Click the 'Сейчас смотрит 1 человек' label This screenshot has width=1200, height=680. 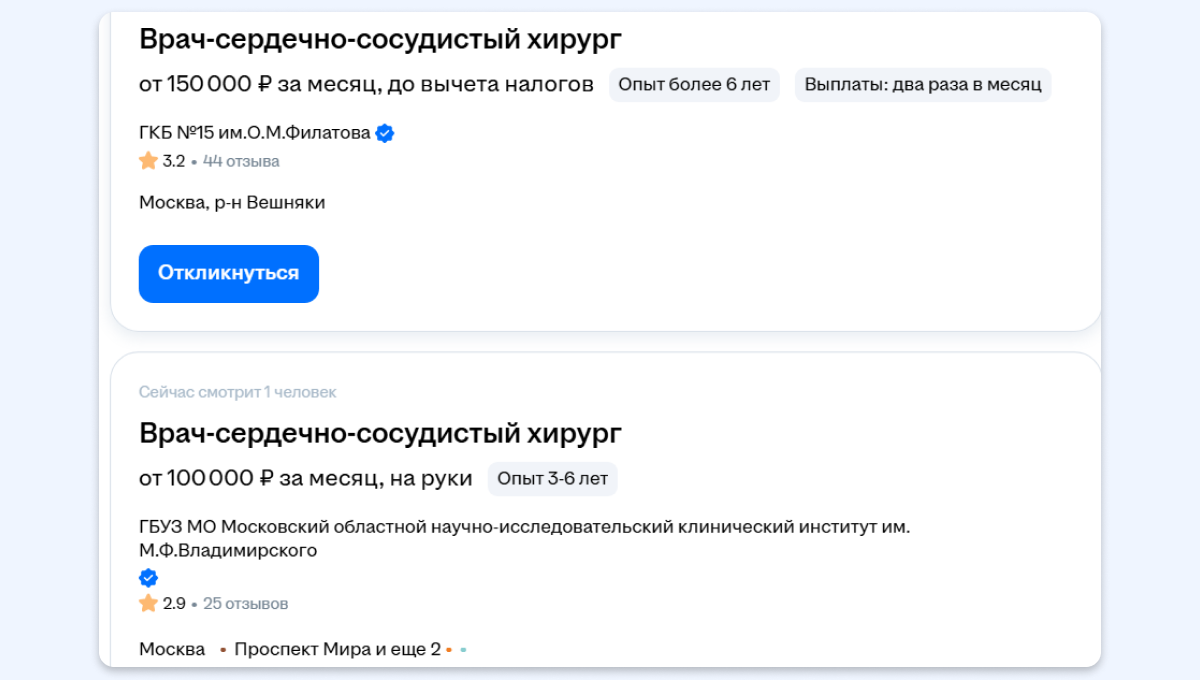pyautogui.click(x=238, y=392)
